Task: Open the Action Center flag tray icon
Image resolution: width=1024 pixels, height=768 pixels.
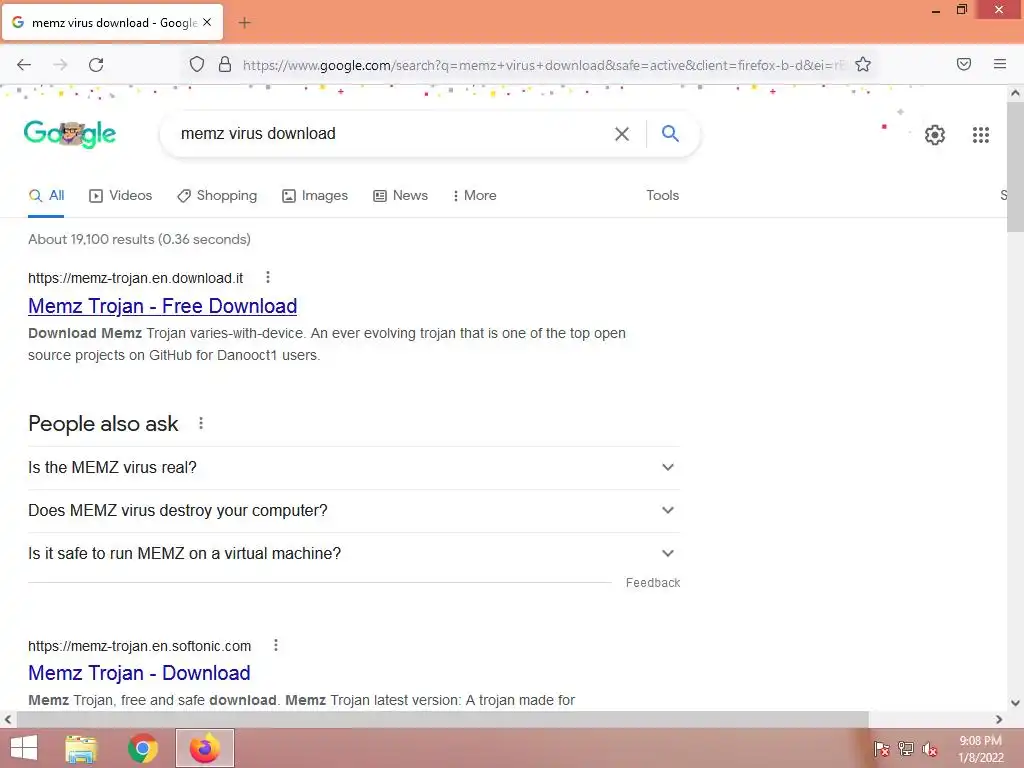Action: coord(881,749)
